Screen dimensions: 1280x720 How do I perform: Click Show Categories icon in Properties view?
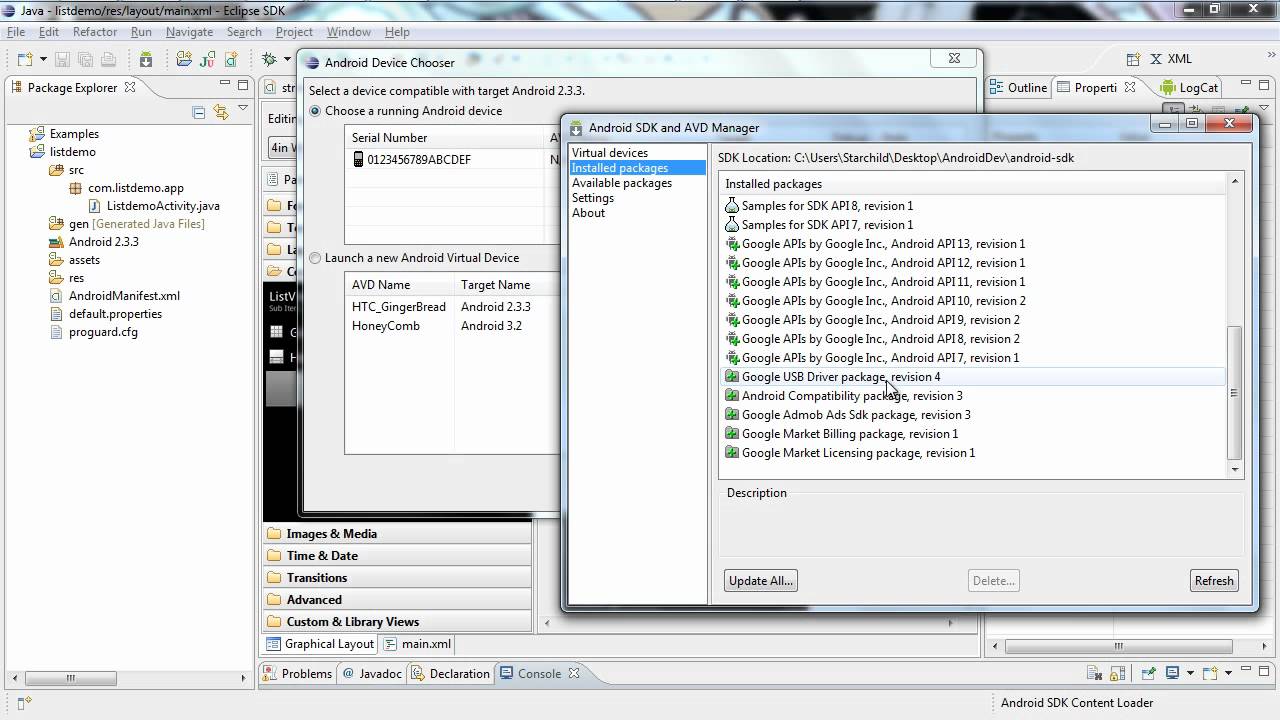click(x=1173, y=109)
